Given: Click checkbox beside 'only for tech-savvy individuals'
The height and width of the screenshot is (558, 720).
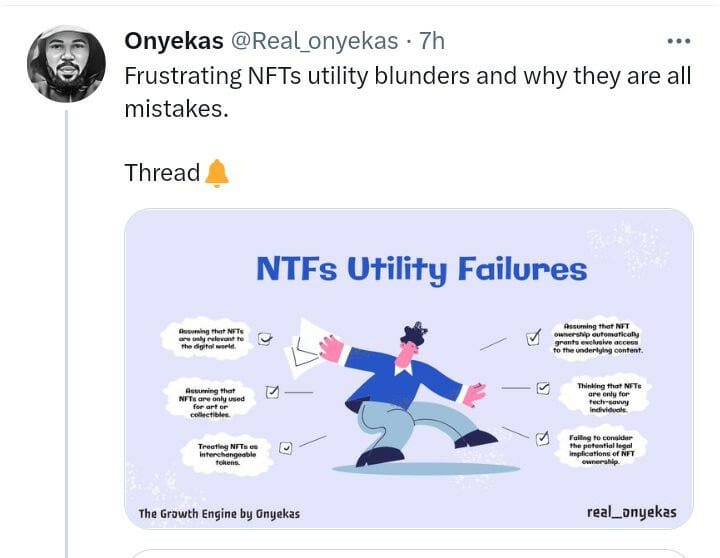Looking at the screenshot, I should click(x=543, y=387).
